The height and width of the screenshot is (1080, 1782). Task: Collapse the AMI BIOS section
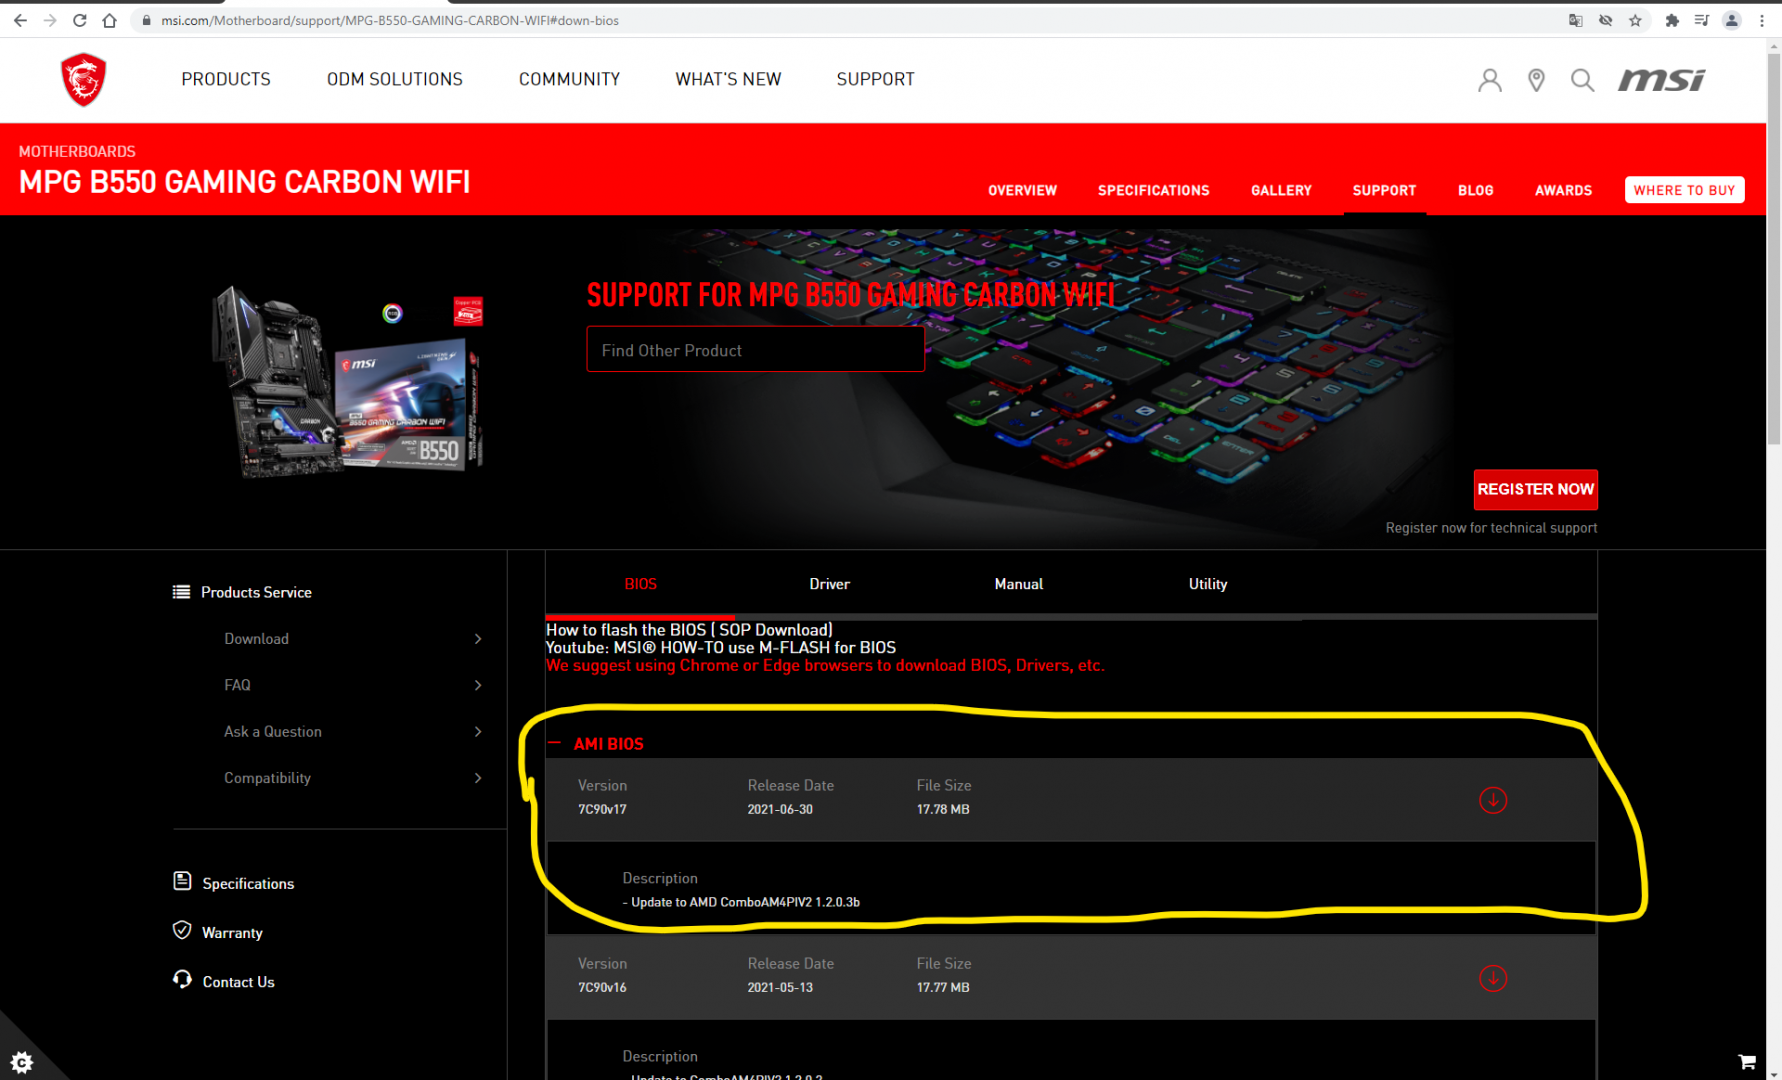click(x=555, y=743)
